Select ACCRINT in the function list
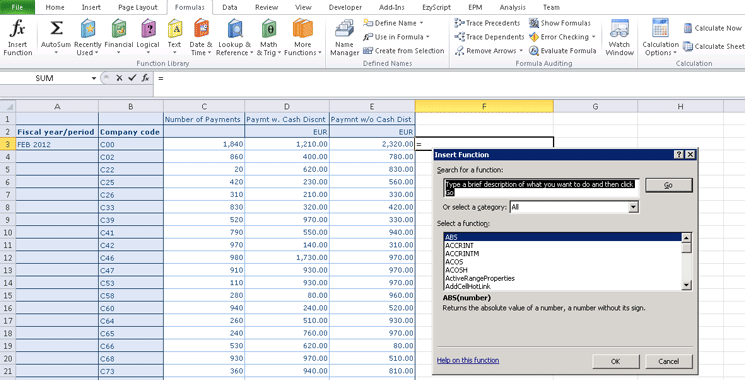The image size is (745, 380). (563, 245)
